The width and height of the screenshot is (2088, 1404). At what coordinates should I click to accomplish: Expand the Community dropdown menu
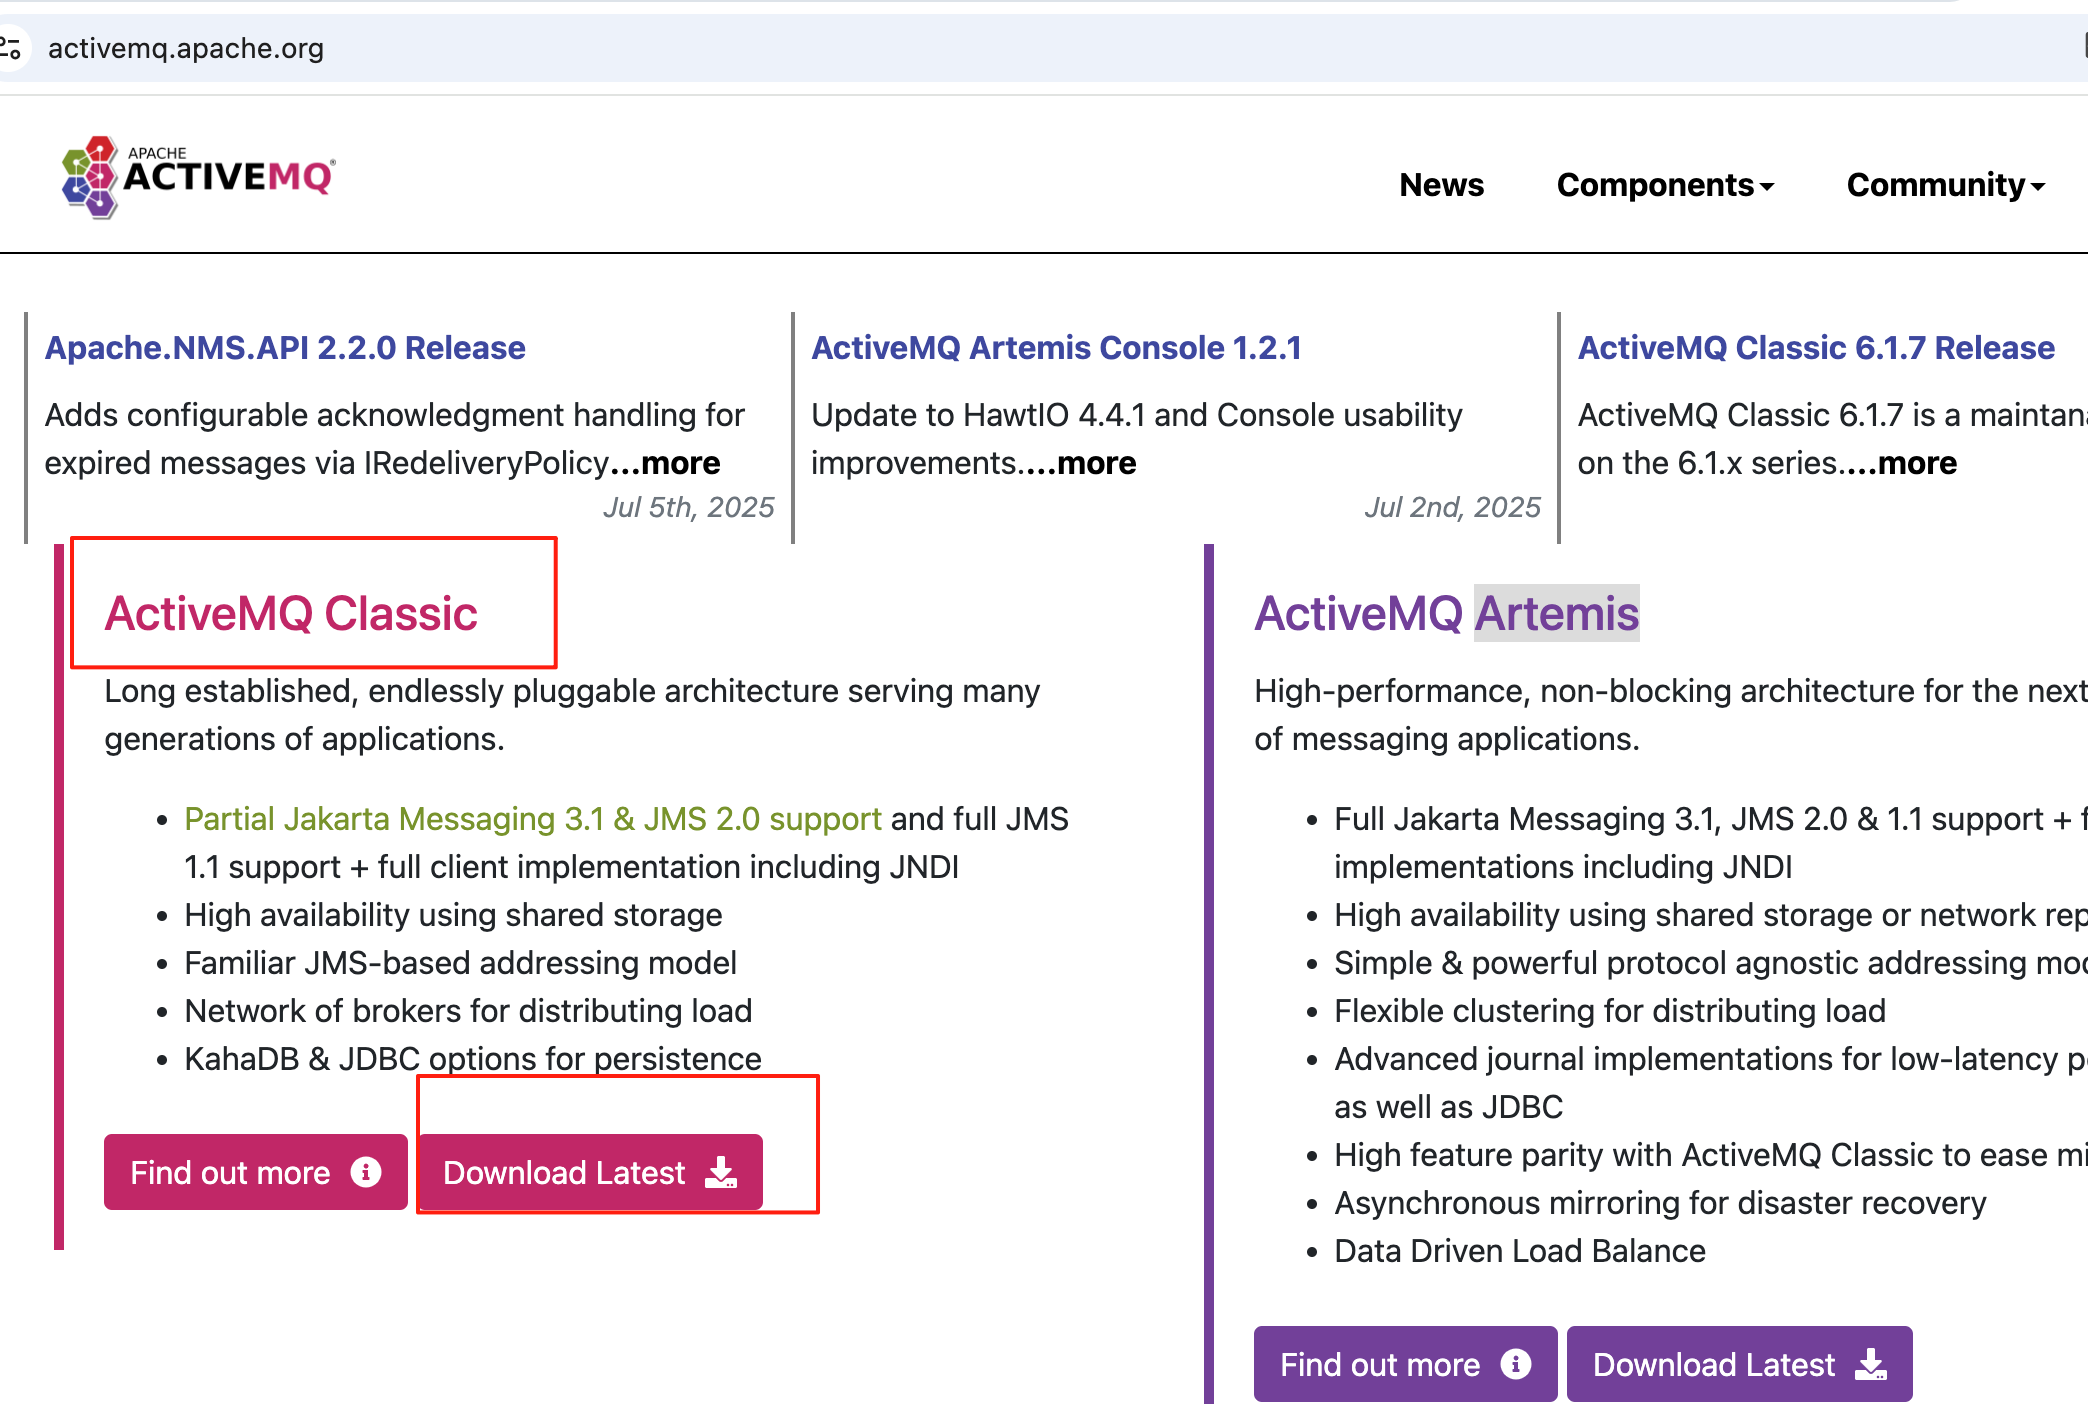(1945, 185)
